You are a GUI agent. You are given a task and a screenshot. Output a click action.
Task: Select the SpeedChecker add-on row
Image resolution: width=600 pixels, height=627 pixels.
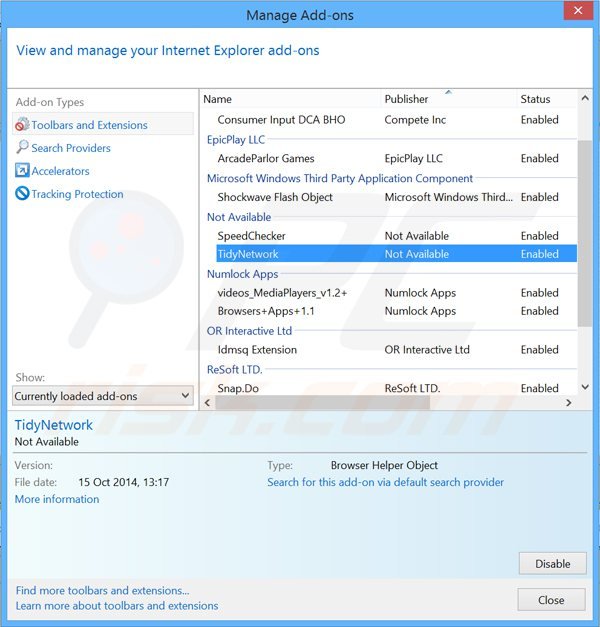click(396, 236)
